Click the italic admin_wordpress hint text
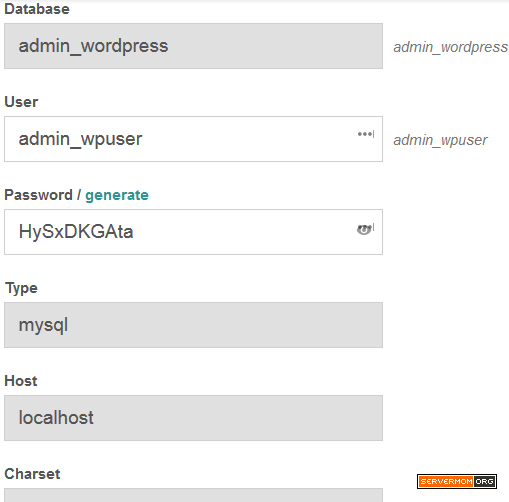Viewport: 509px width, 502px height. (x=450, y=47)
